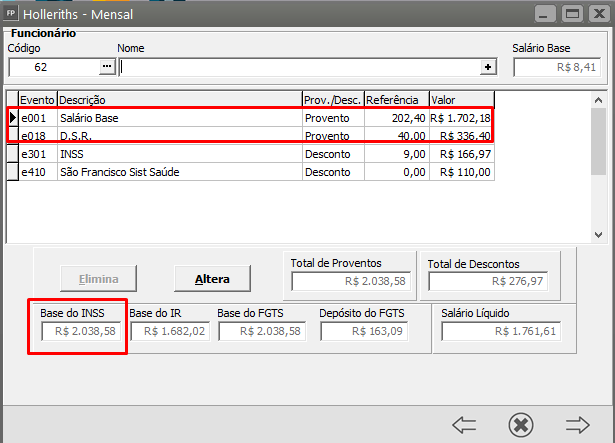Click the FP application icon in title bar
The width and height of the screenshot is (615, 443).
coord(13,13)
